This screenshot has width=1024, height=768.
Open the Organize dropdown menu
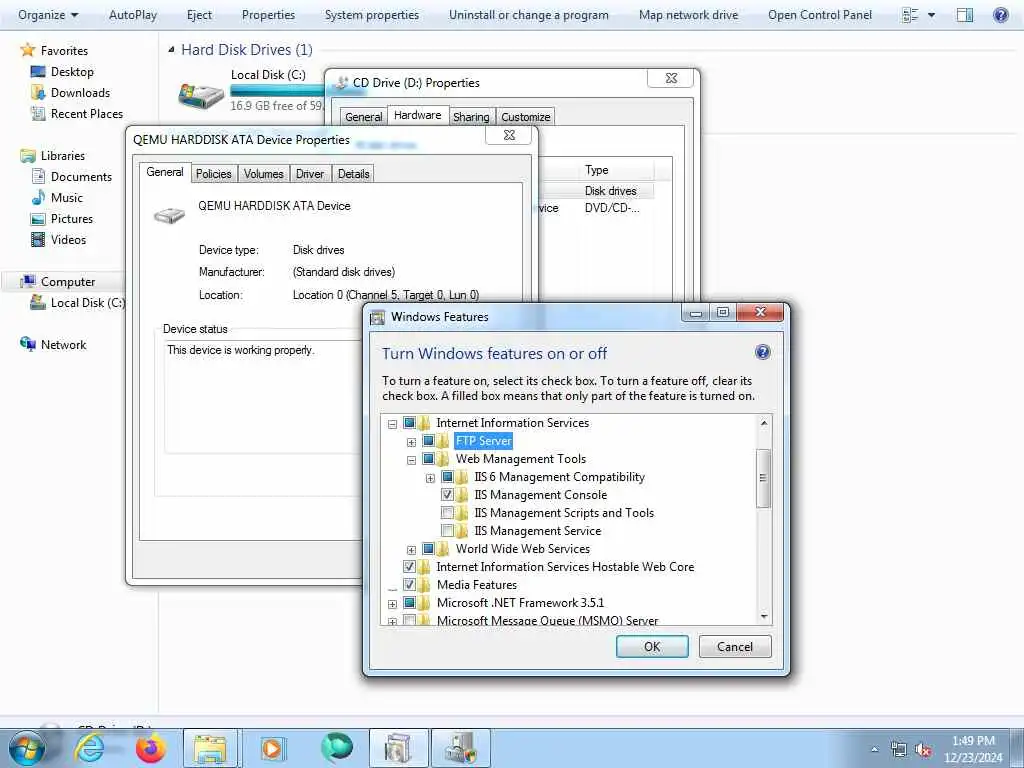click(x=48, y=14)
